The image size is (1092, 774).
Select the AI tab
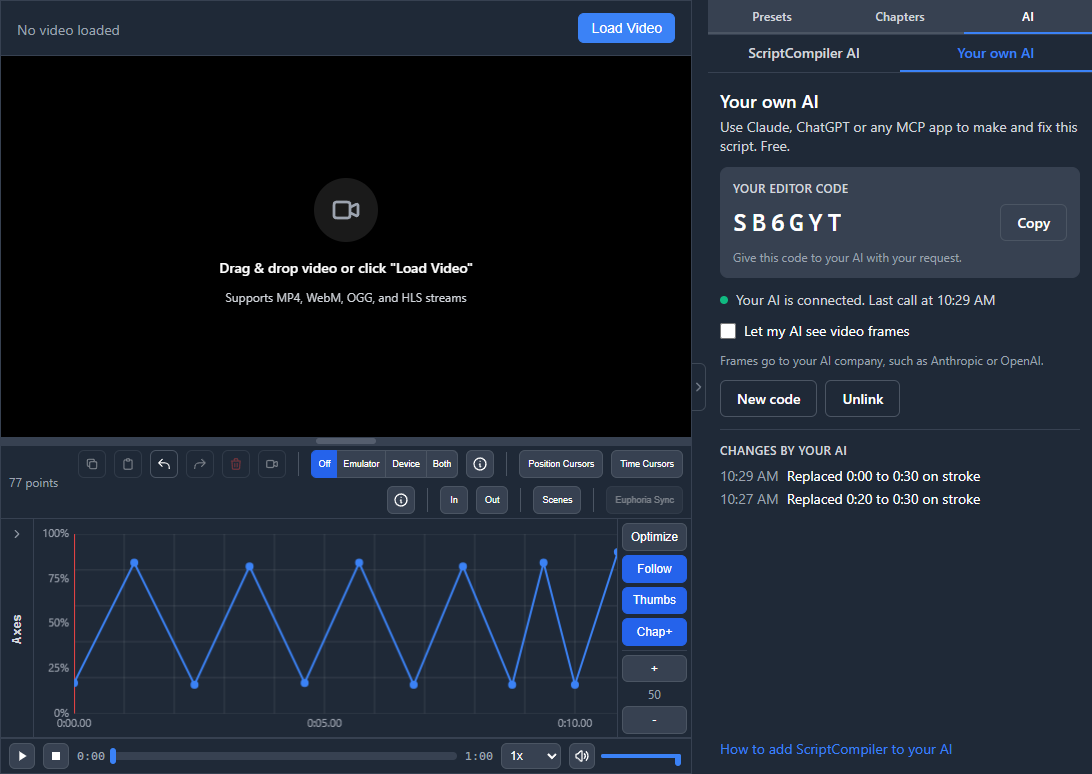(x=1027, y=17)
